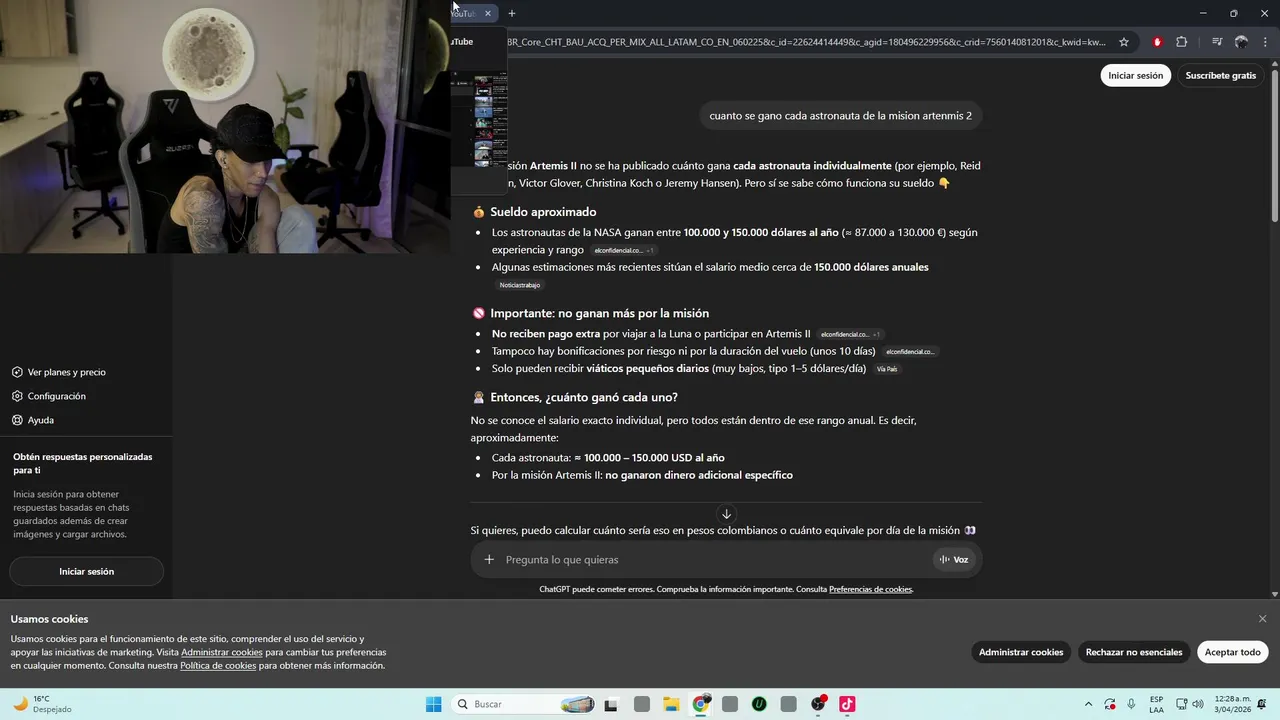Click the Sueldo aproximado heading

pos(543,212)
